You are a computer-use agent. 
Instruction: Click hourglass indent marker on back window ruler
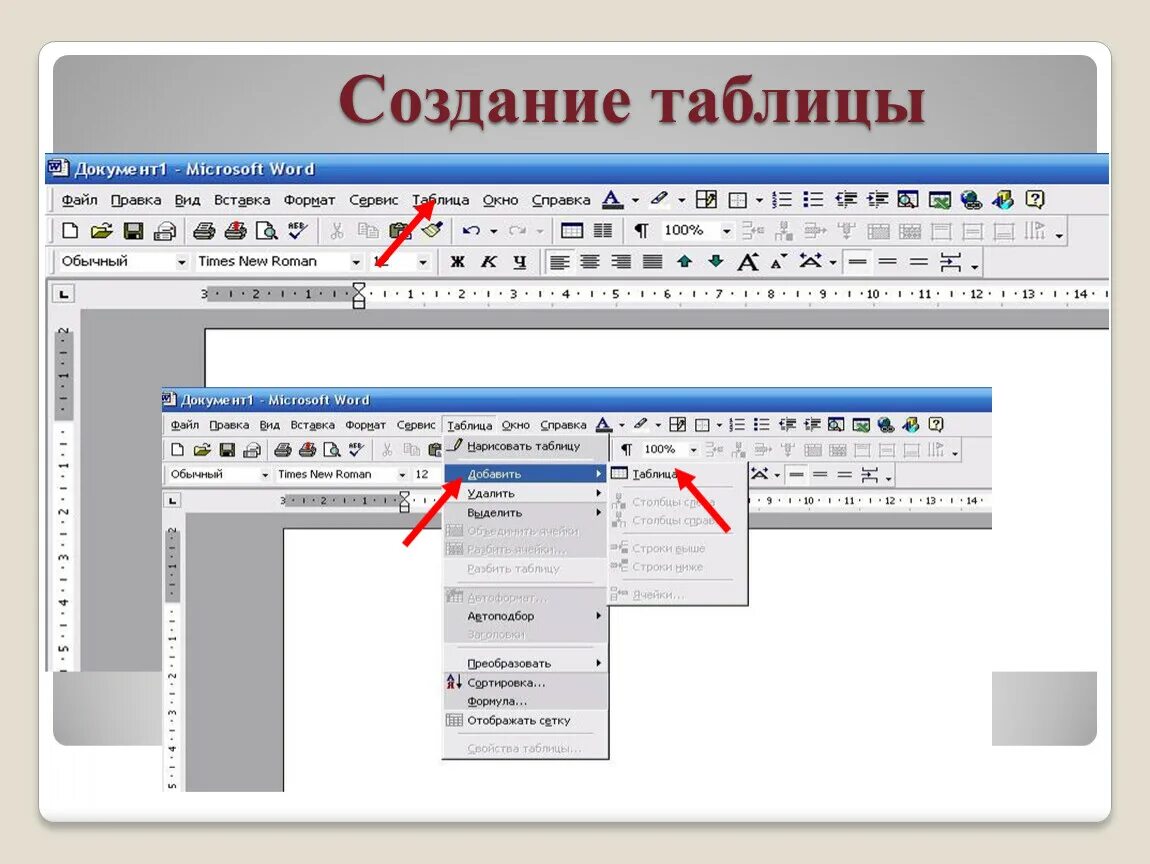[x=359, y=295]
